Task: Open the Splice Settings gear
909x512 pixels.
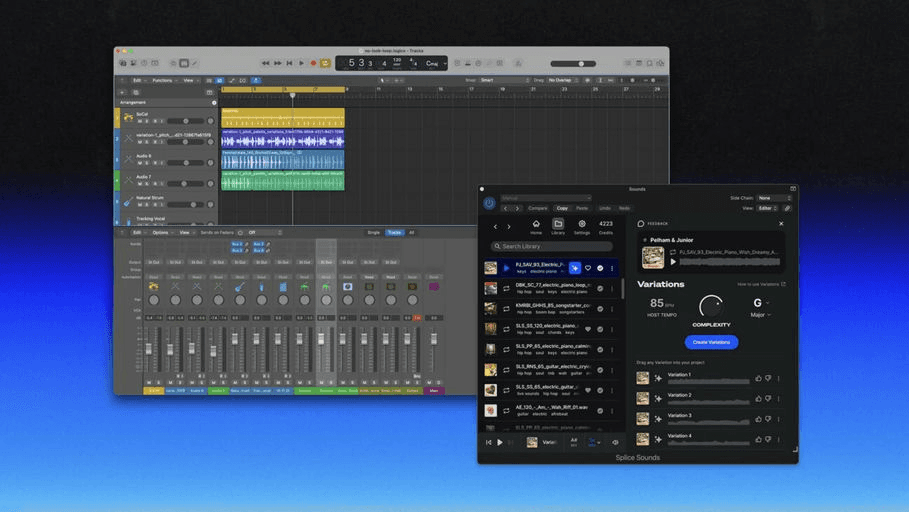Action: 582,226
